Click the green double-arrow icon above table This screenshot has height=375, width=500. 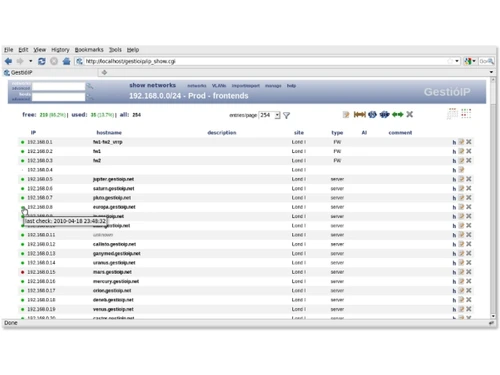(x=397, y=115)
